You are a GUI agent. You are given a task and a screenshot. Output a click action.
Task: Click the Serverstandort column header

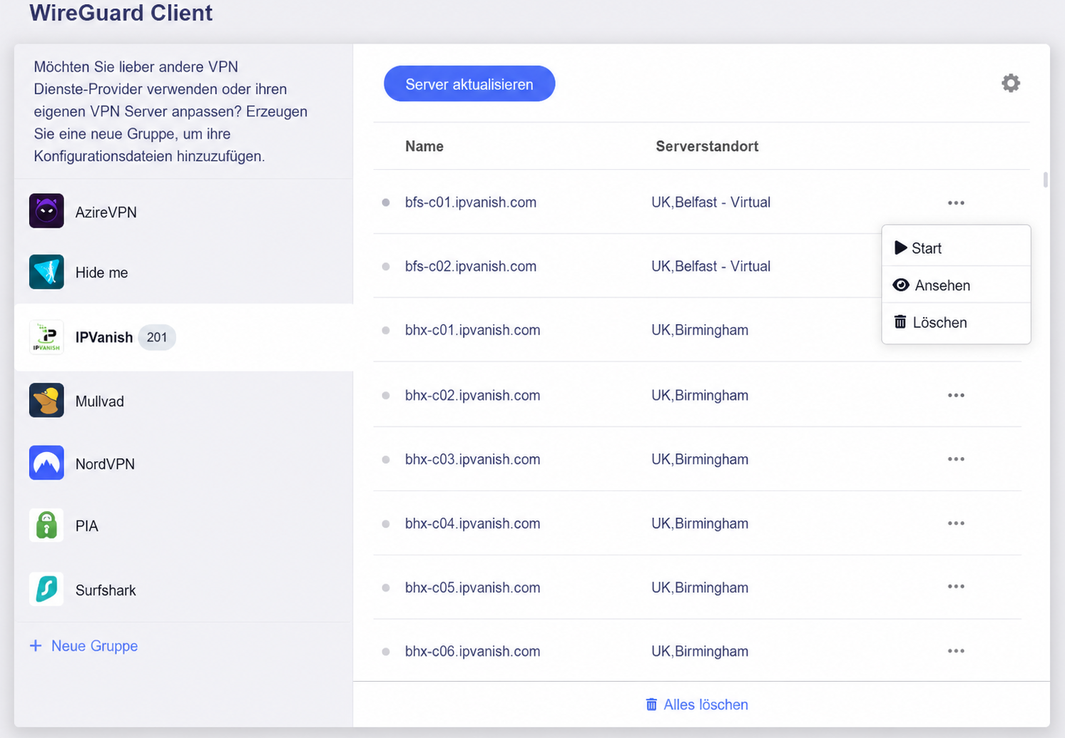707,146
